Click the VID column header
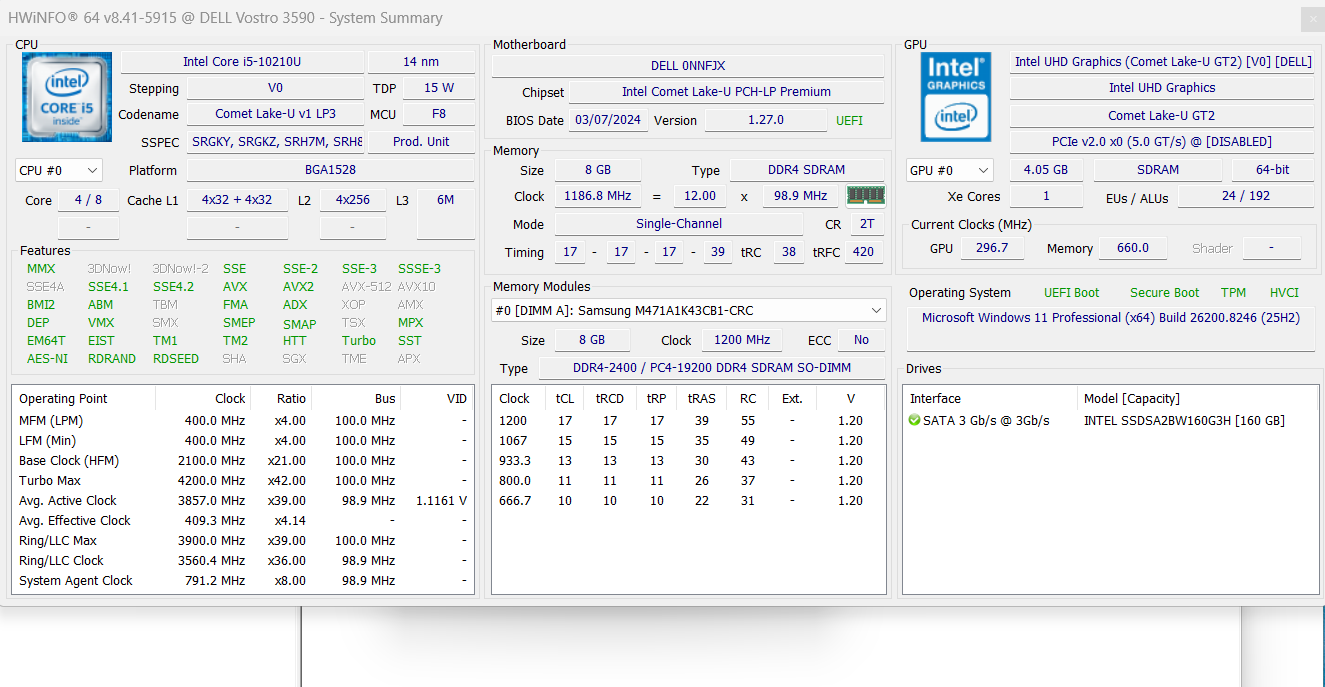 (x=436, y=398)
